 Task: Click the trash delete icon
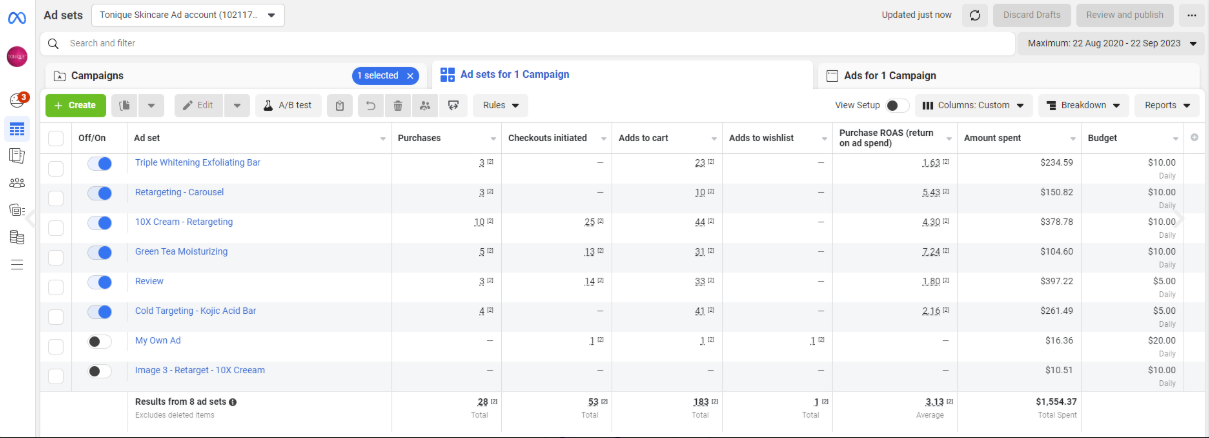tap(398, 105)
